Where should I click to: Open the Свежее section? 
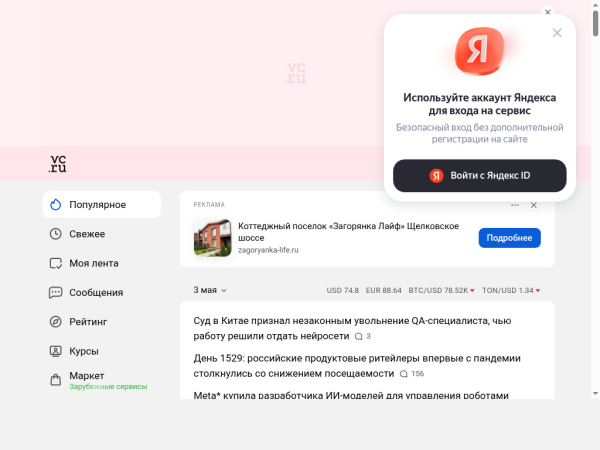click(102, 234)
